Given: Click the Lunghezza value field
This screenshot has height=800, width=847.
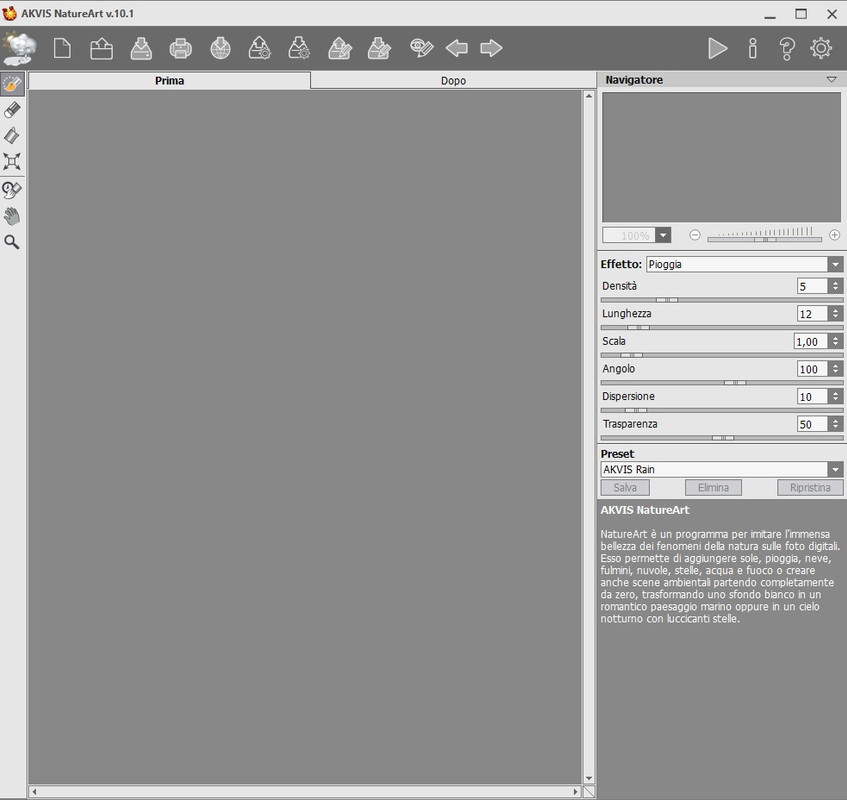Looking at the screenshot, I should 812,314.
